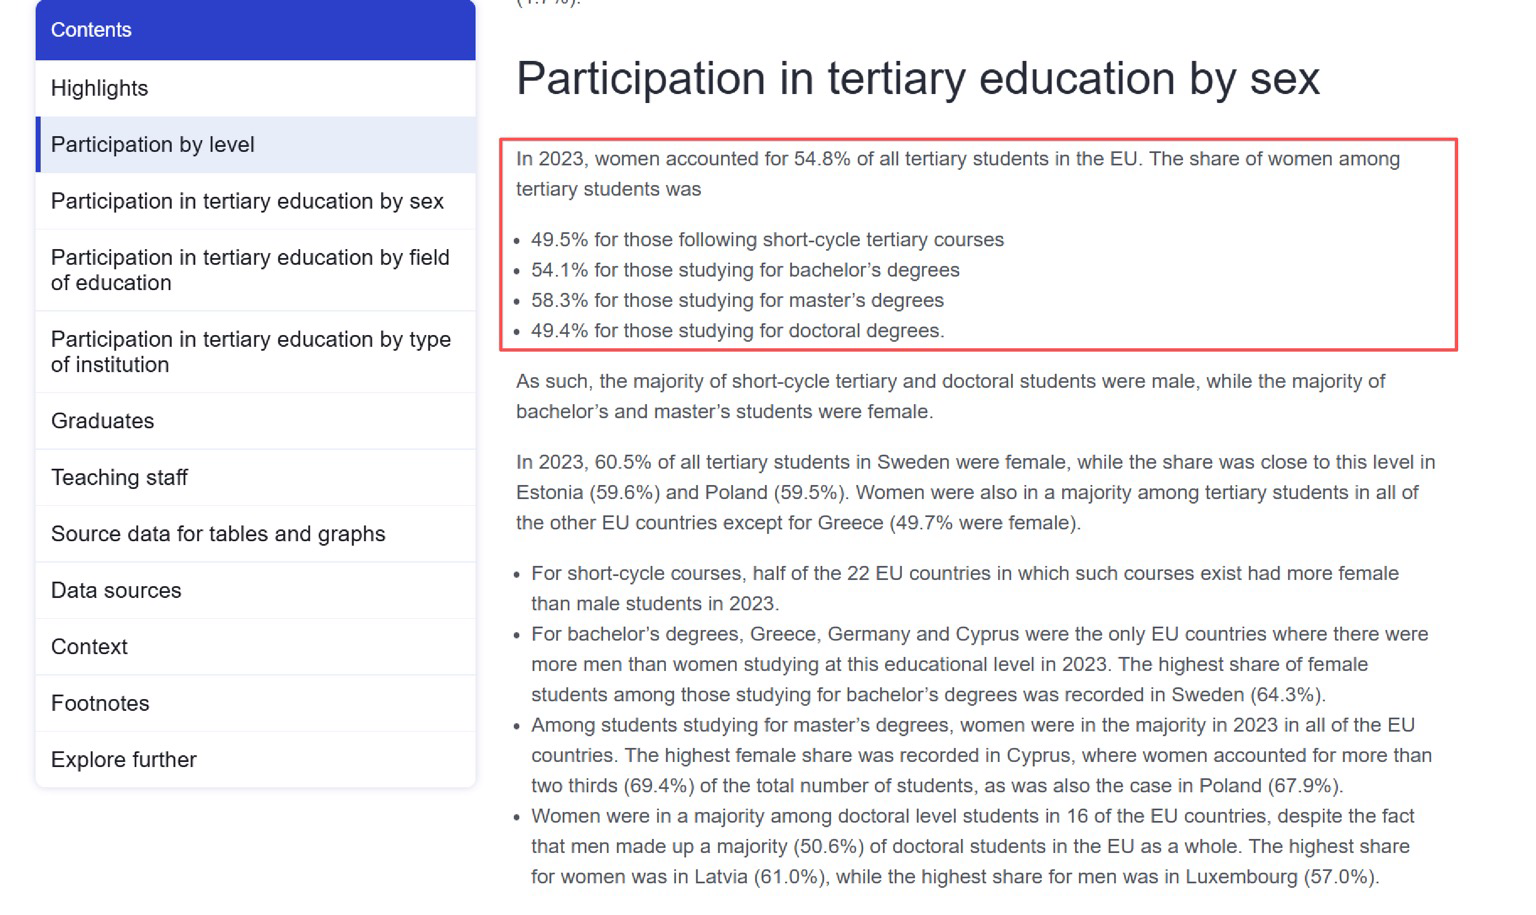
Task: Navigate to the Graduates section
Action: tap(103, 421)
